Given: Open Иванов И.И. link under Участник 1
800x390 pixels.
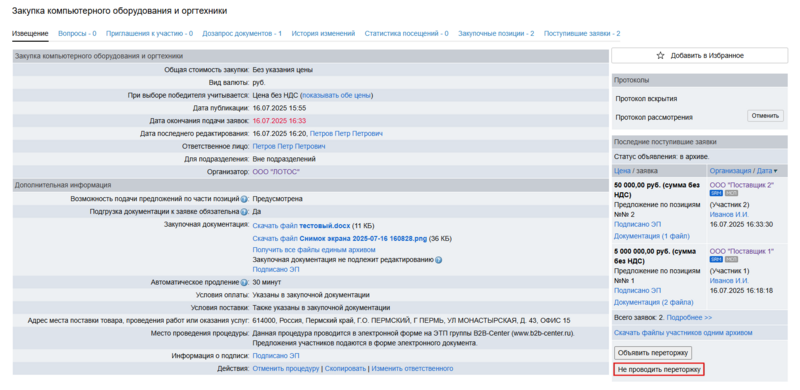Looking at the screenshot, I should click(729, 281).
